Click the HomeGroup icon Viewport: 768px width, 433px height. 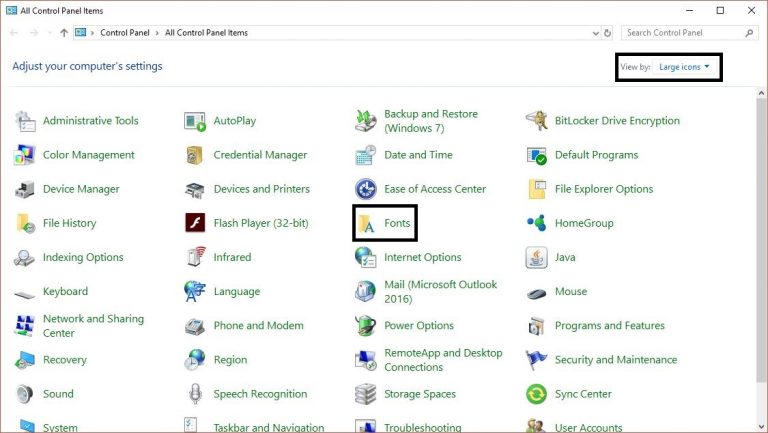536,223
